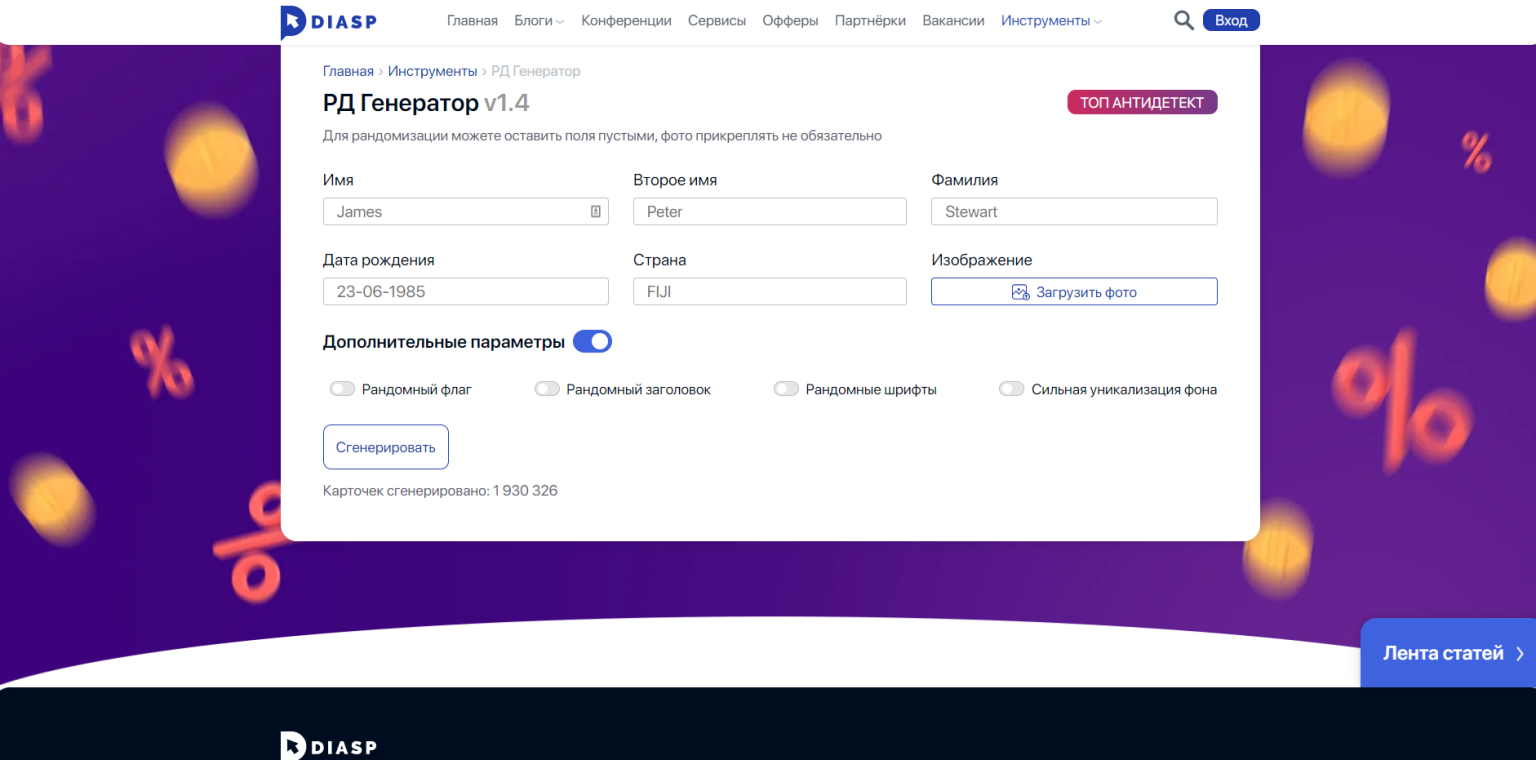Open Офферы menu item
The width and height of the screenshot is (1536, 760).
click(790, 21)
